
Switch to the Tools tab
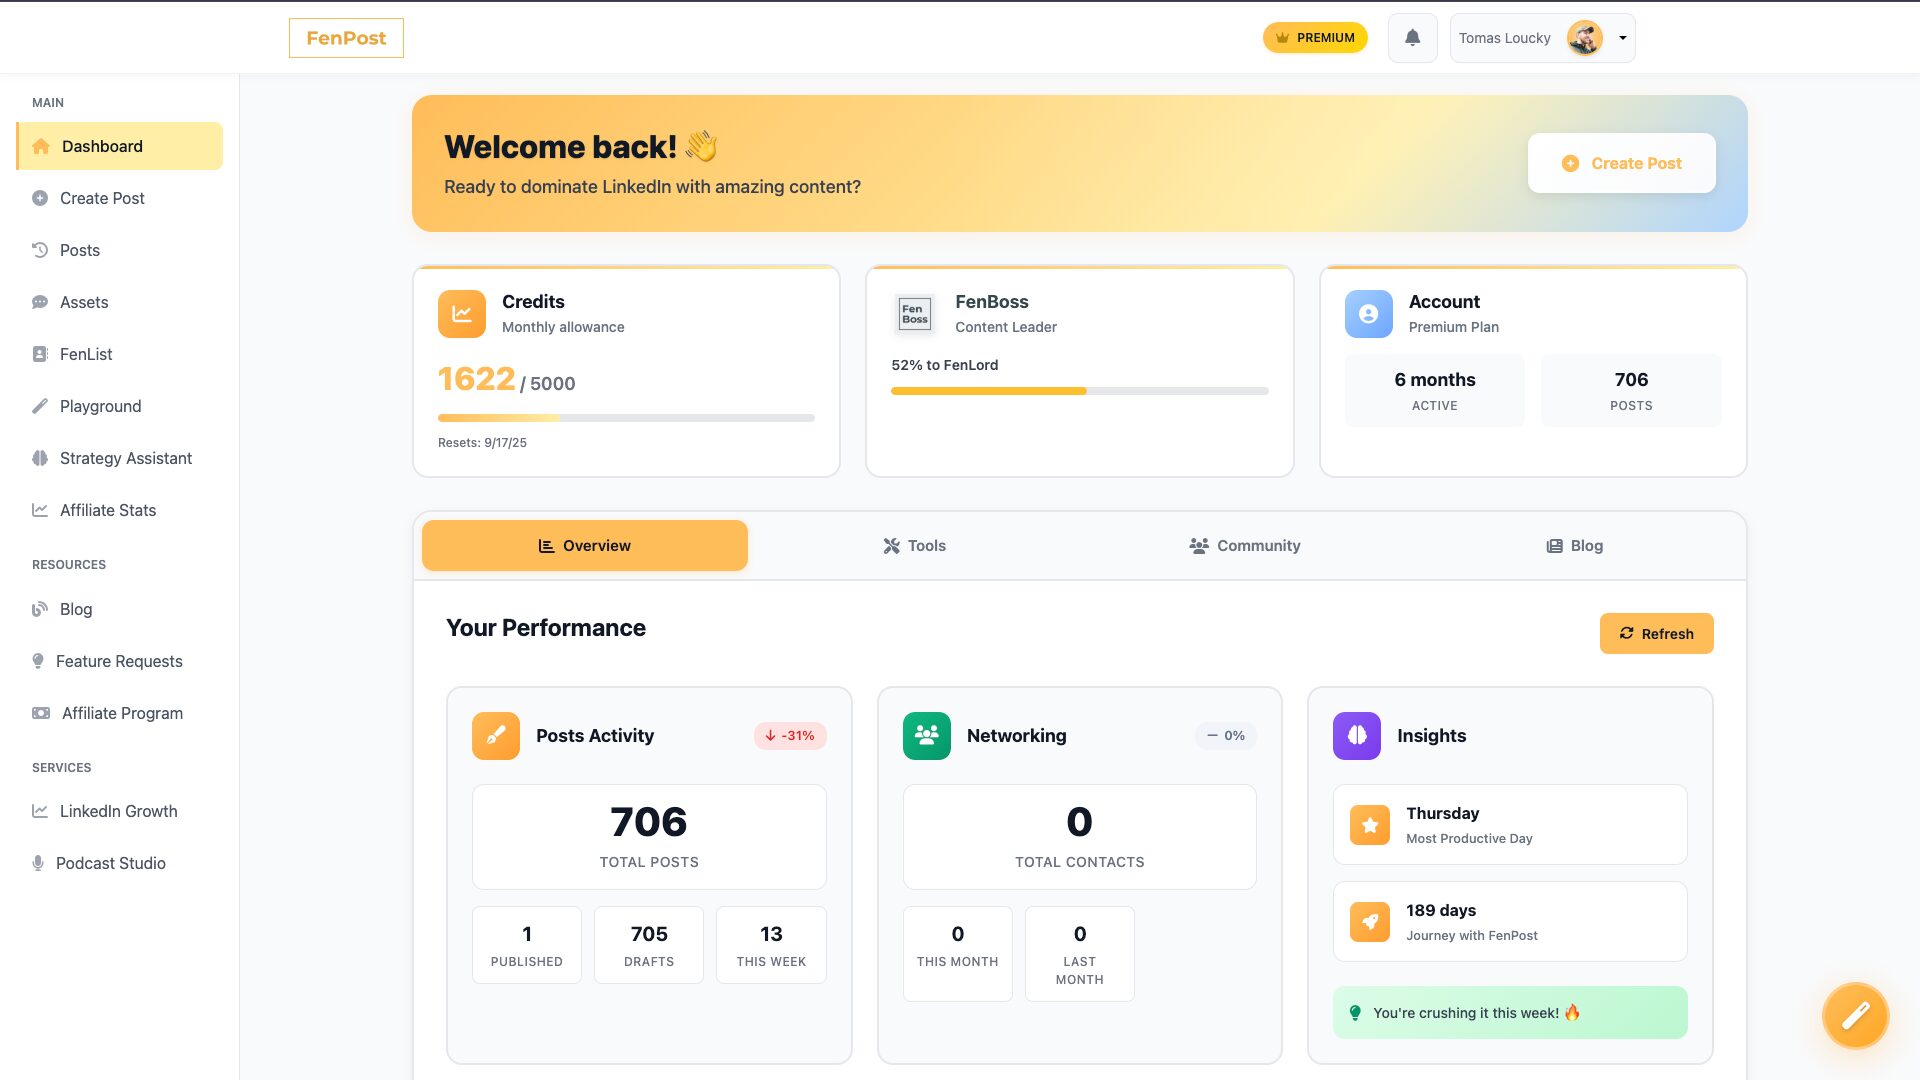coord(914,546)
